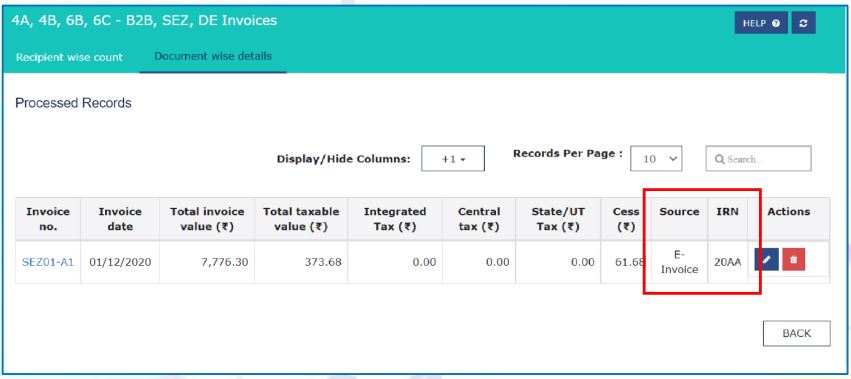The width and height of the screenshot is (851, 379).
Task: Click Total invoice value column header
Action: 207,219
